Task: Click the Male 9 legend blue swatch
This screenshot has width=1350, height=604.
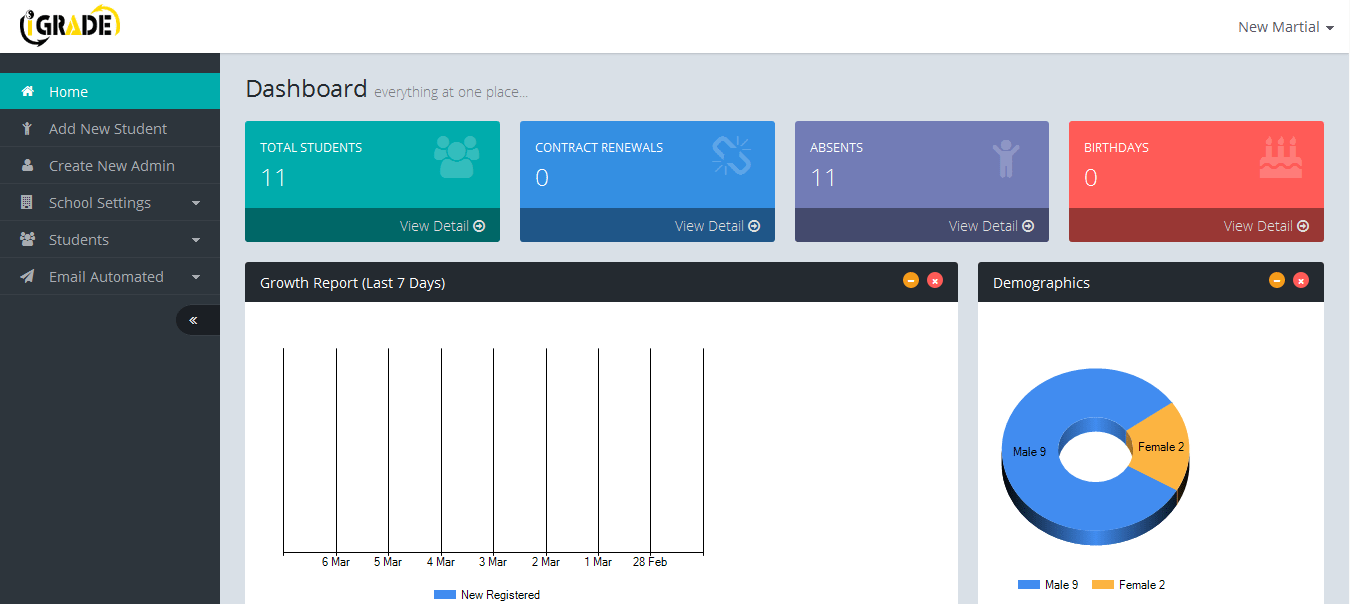Action: click(1029, 585)
